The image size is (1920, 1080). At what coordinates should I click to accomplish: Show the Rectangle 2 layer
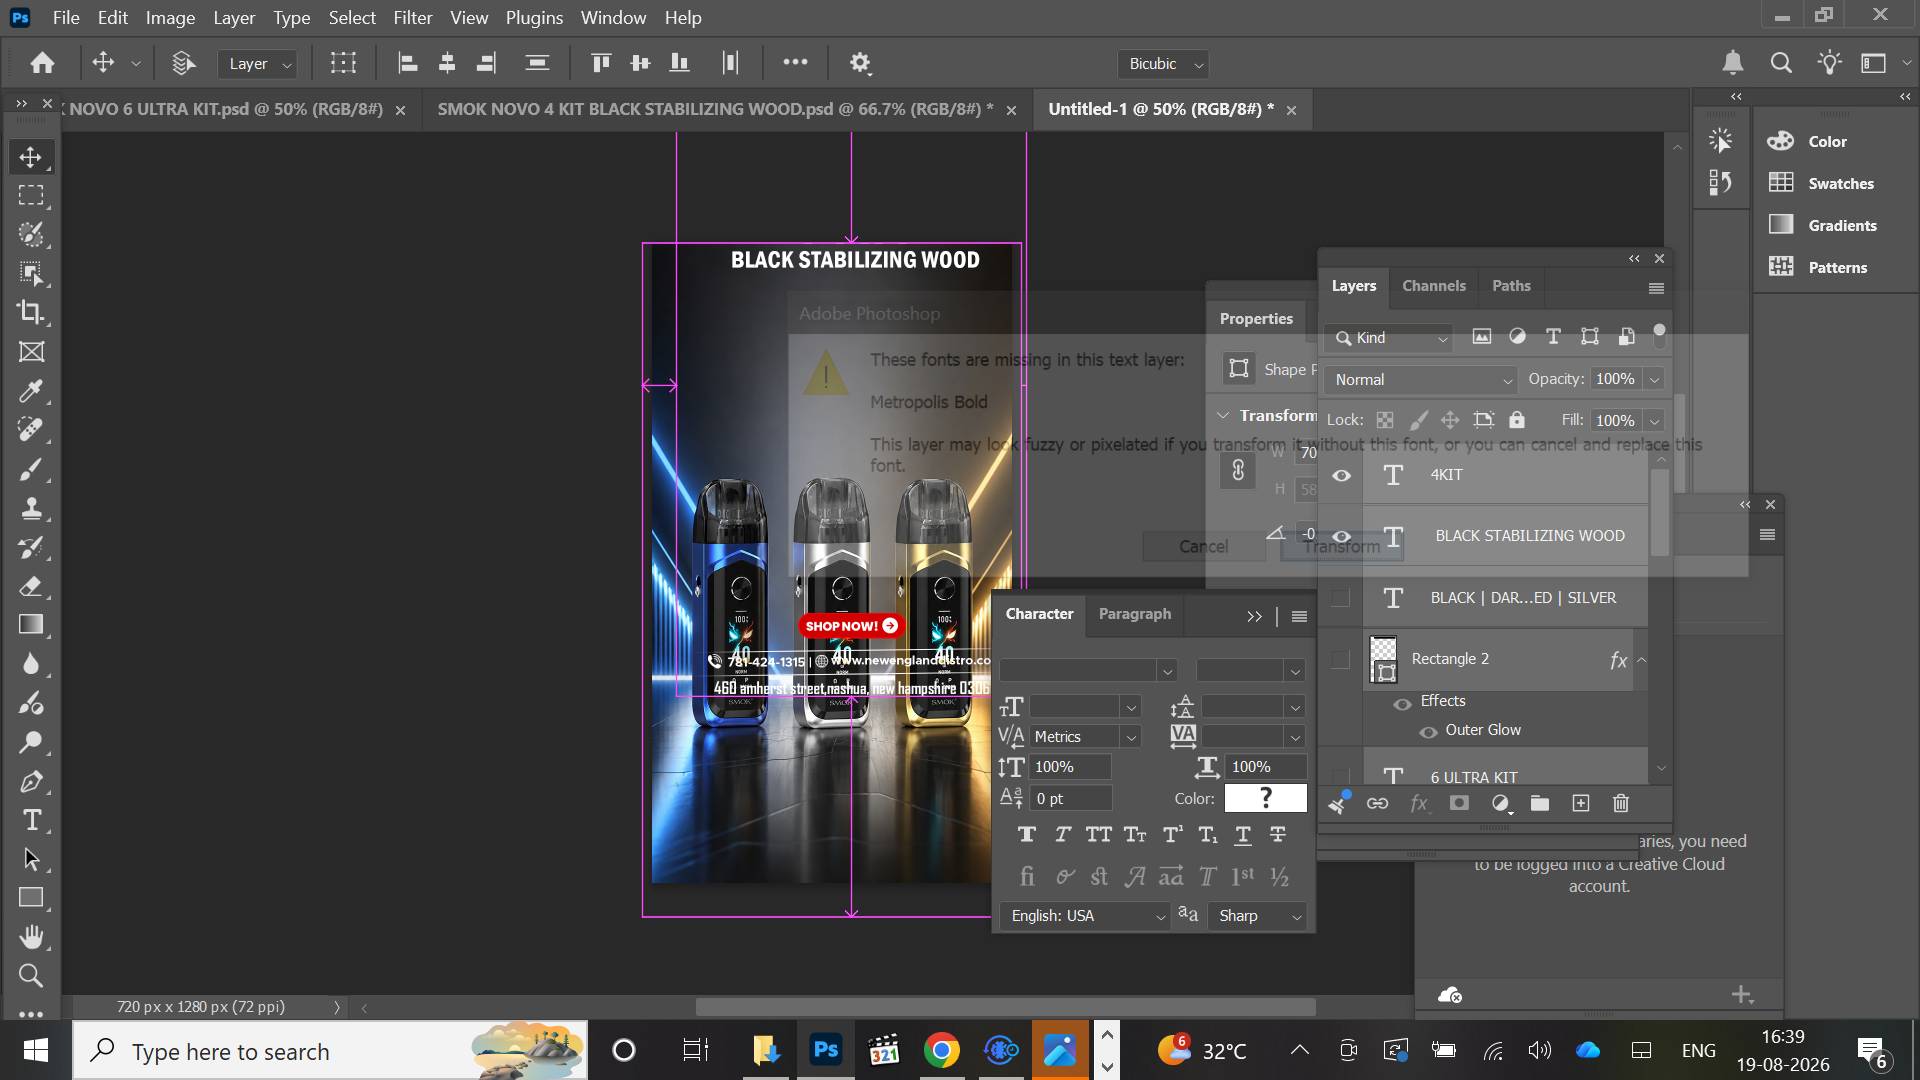point(1341,659)
